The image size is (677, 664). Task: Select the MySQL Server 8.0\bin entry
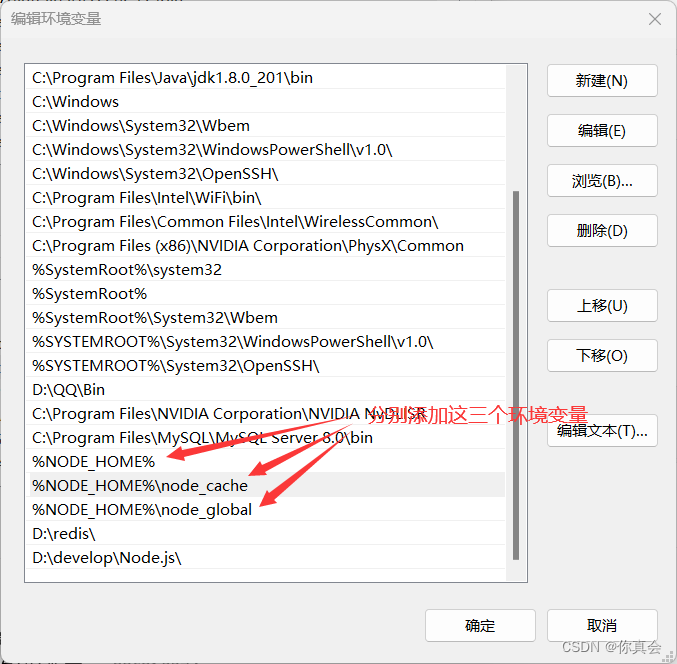pos(266,438)
